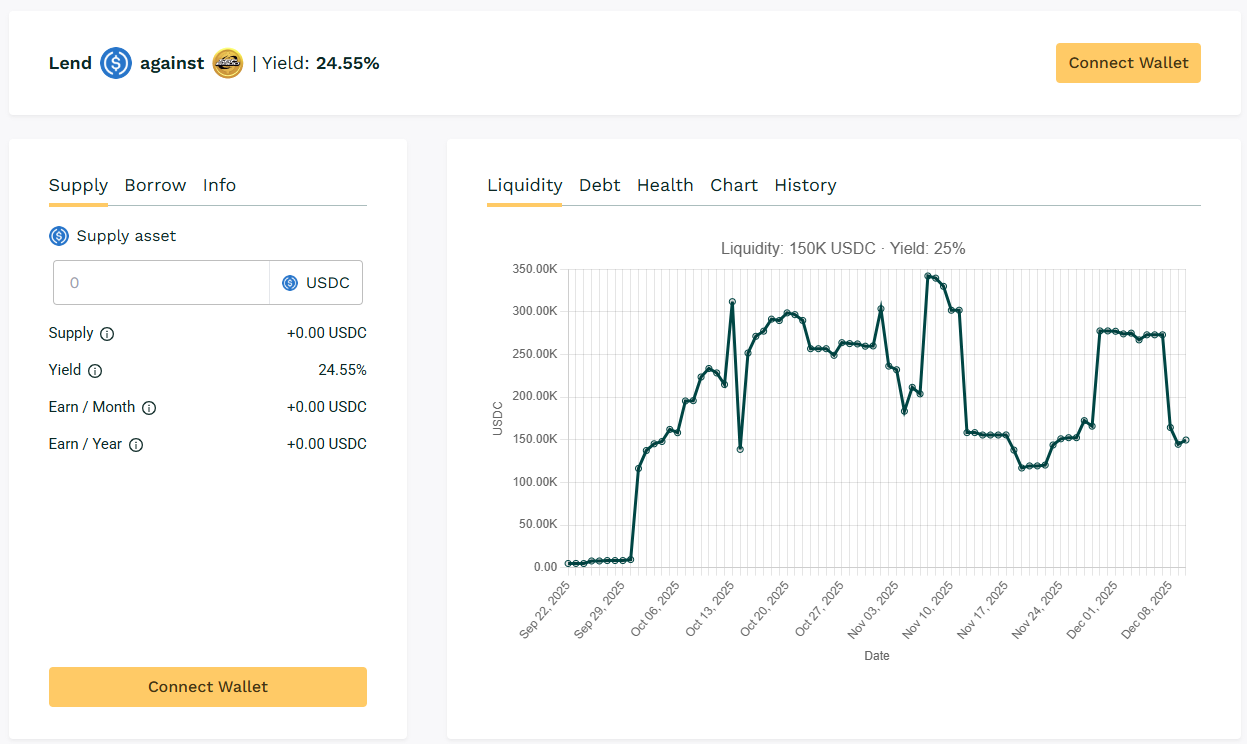
Task: Switch to the Borrow tab
Action: (155, 185)
